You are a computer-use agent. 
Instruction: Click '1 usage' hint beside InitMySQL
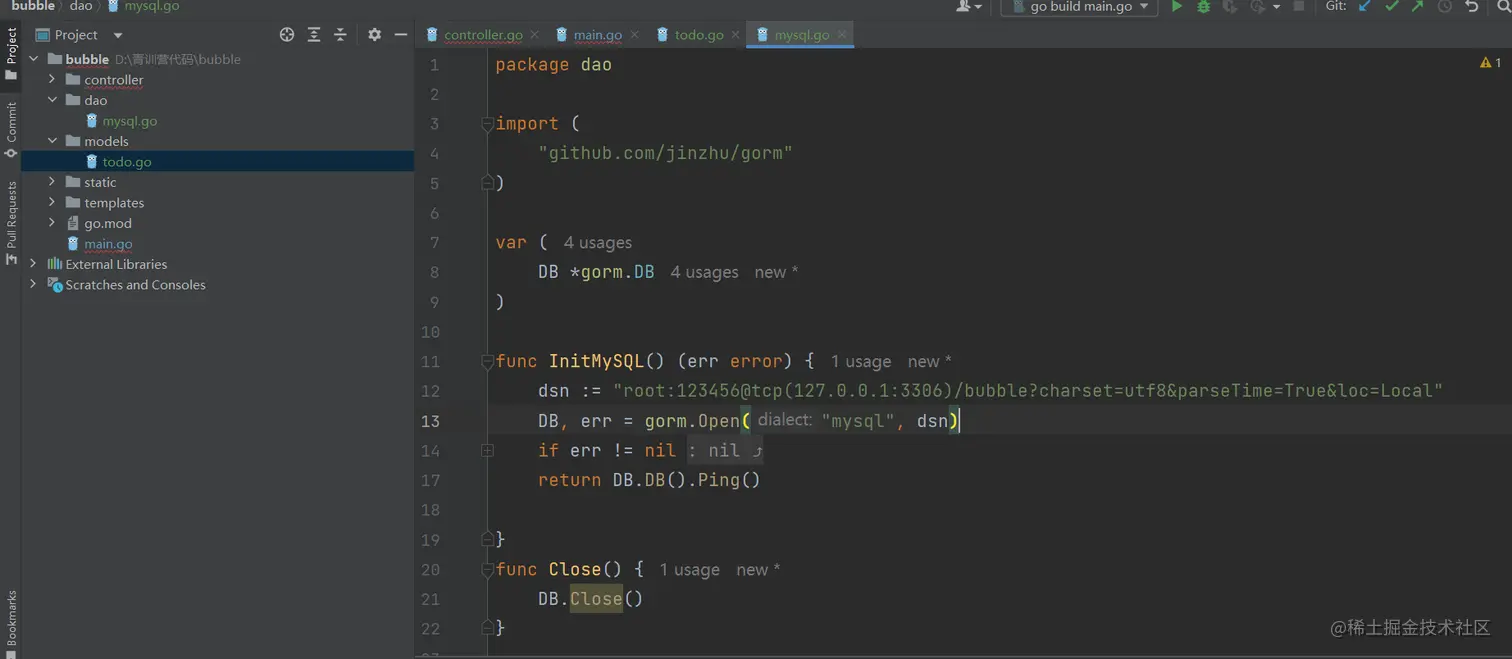pos(861,362)
